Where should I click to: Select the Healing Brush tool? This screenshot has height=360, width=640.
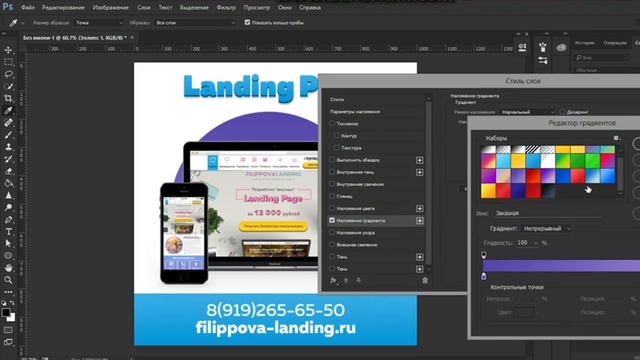[x=8, y=122]
